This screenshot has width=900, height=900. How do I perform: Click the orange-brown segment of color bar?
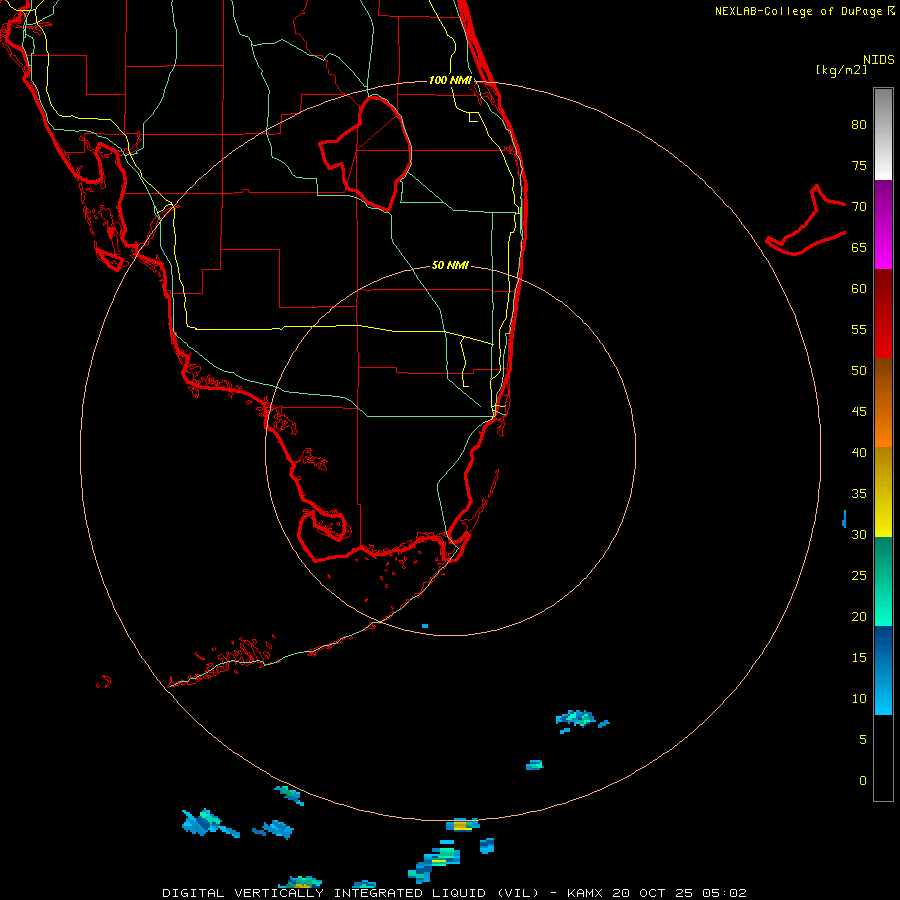tap(883, 402)
